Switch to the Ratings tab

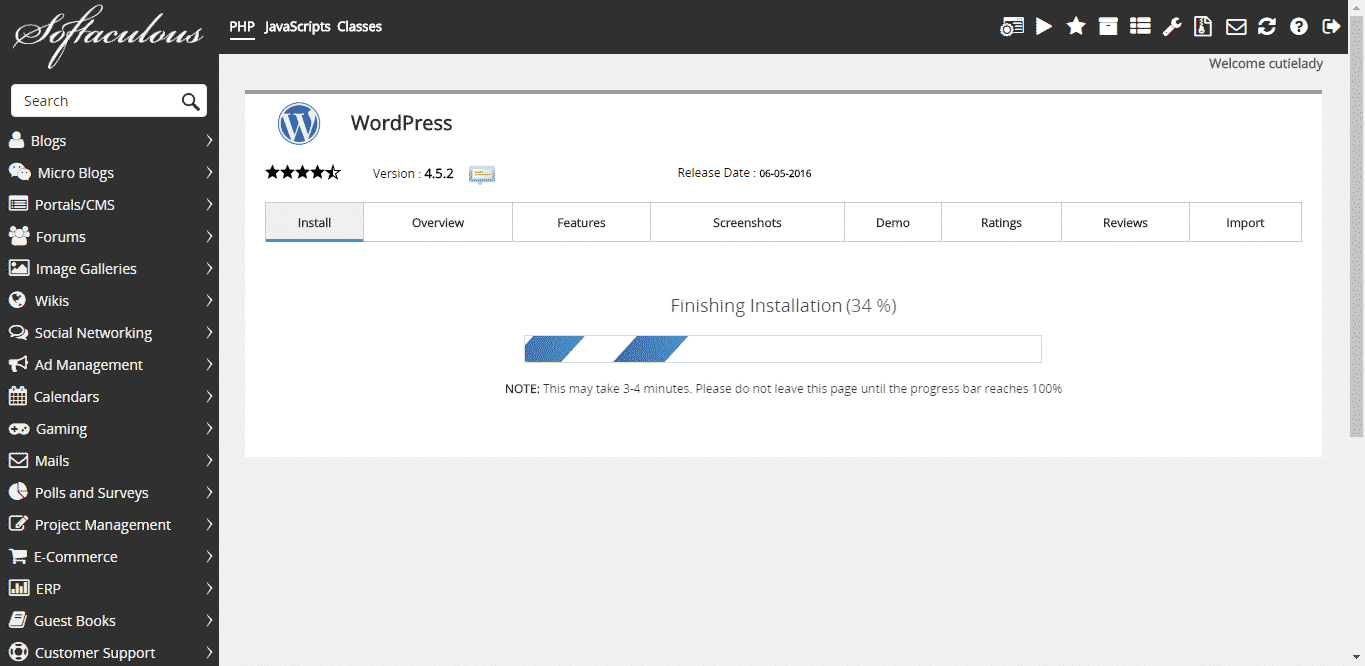[x=1001, y=222]
